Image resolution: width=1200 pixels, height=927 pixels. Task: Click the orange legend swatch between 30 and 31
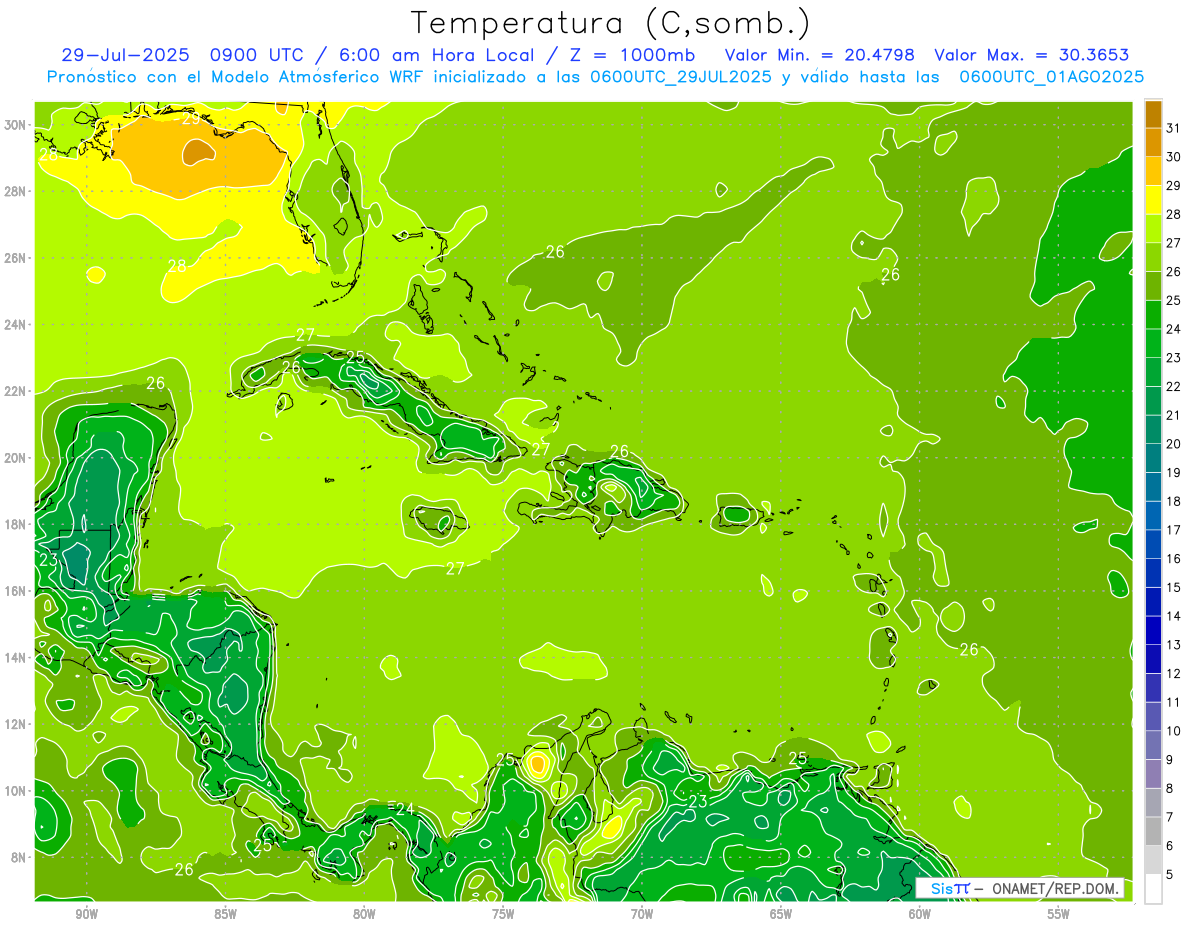point(1153,143)
